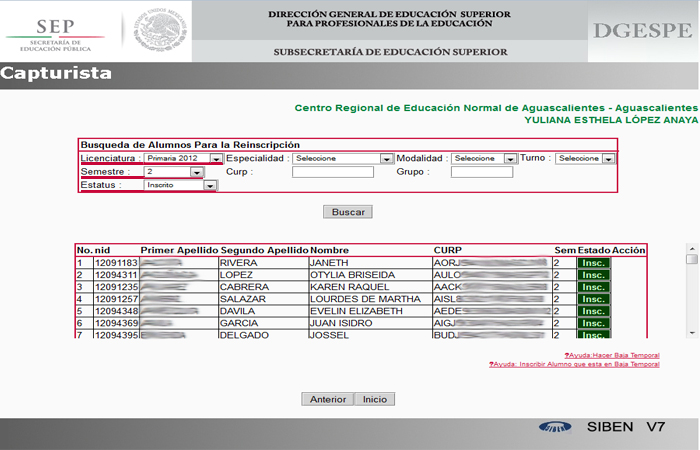Click the RIVERA surname cell

point(263,263)
